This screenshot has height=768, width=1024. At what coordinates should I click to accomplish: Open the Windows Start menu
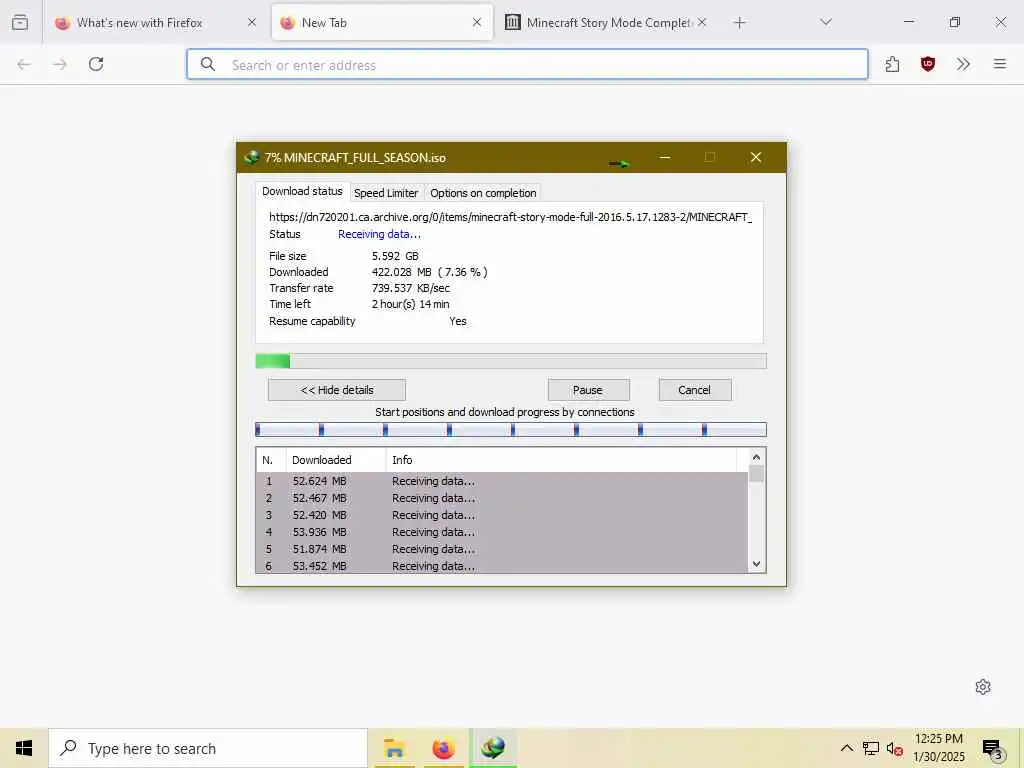24,748
